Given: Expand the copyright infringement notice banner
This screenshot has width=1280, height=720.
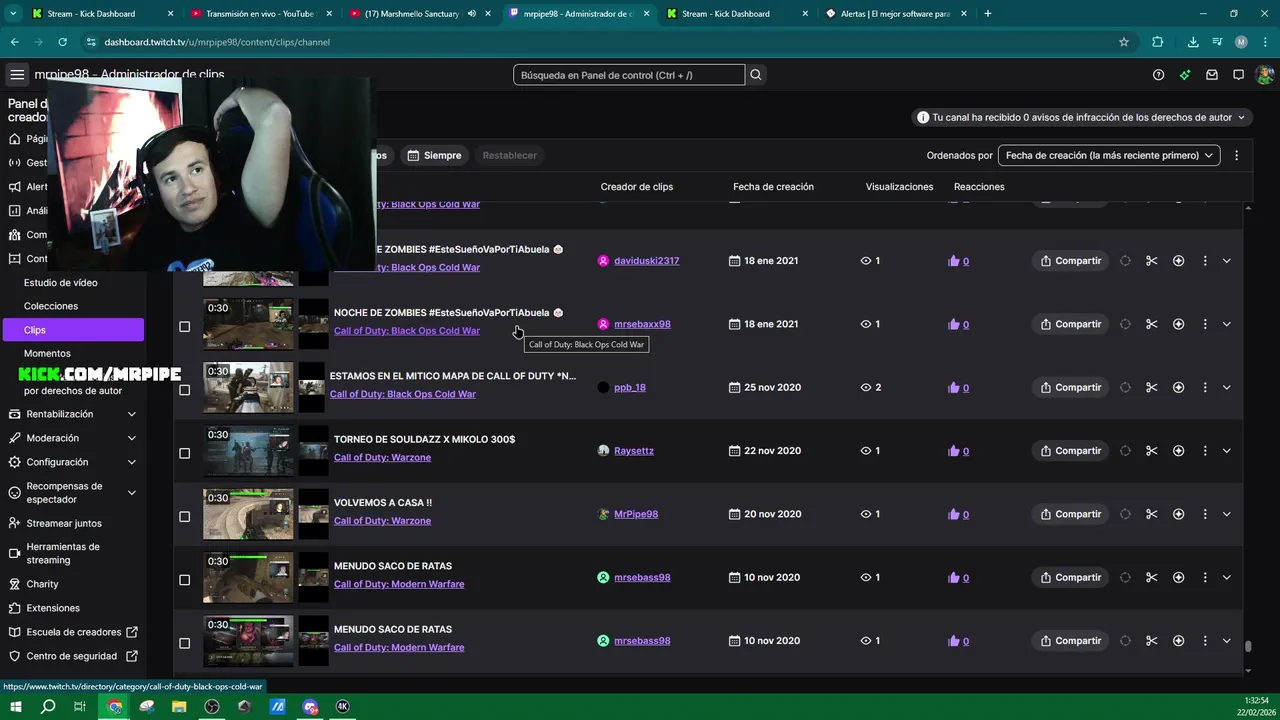Looking at the screenshot, I should (1081, 117).
